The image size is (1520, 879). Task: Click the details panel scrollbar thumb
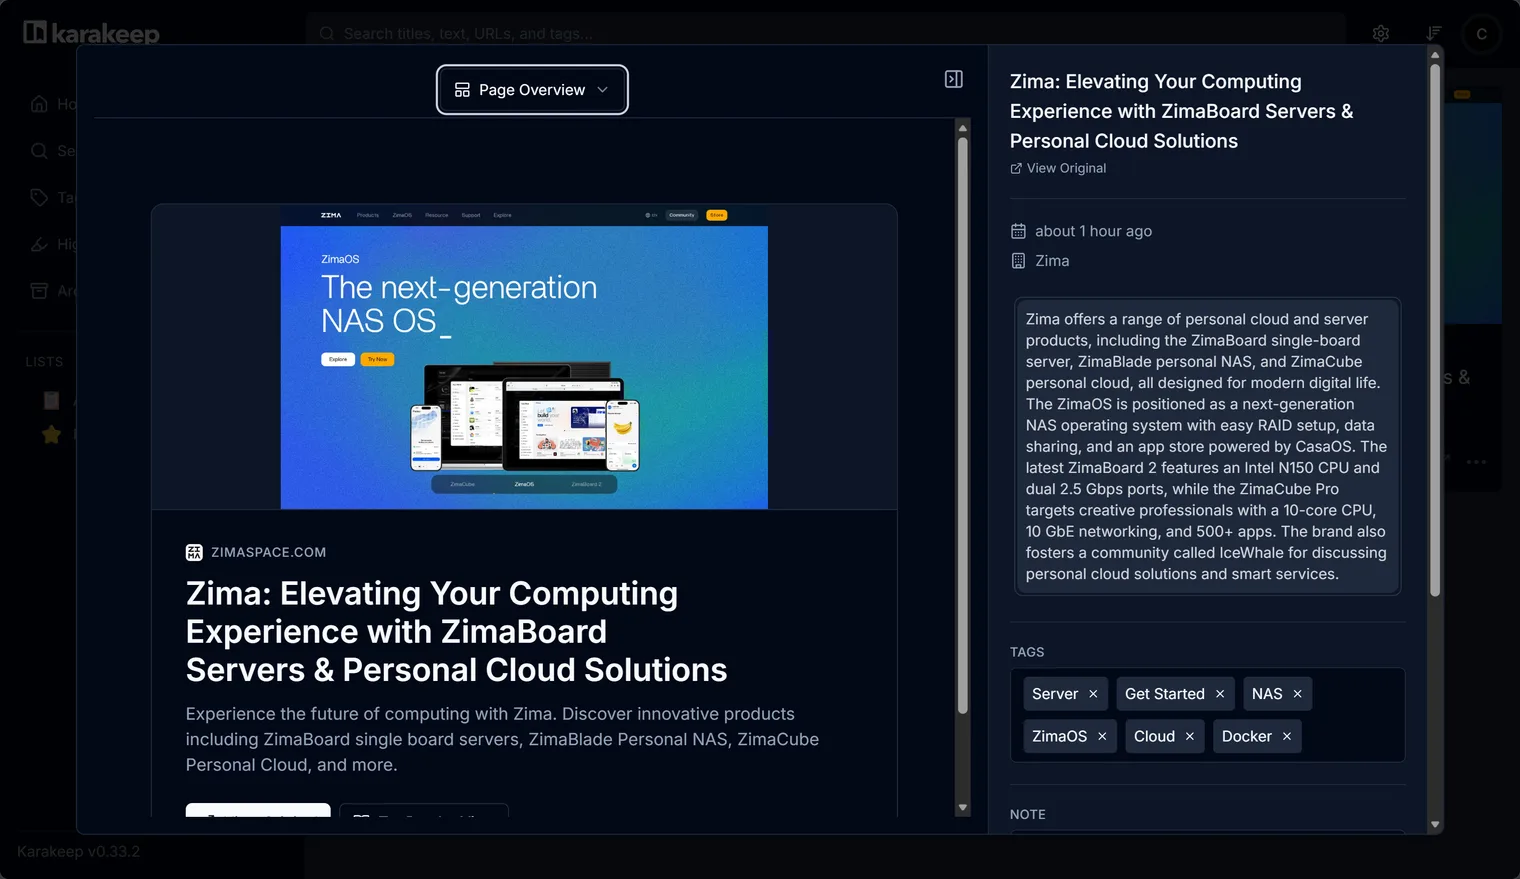click(1435, 330)
